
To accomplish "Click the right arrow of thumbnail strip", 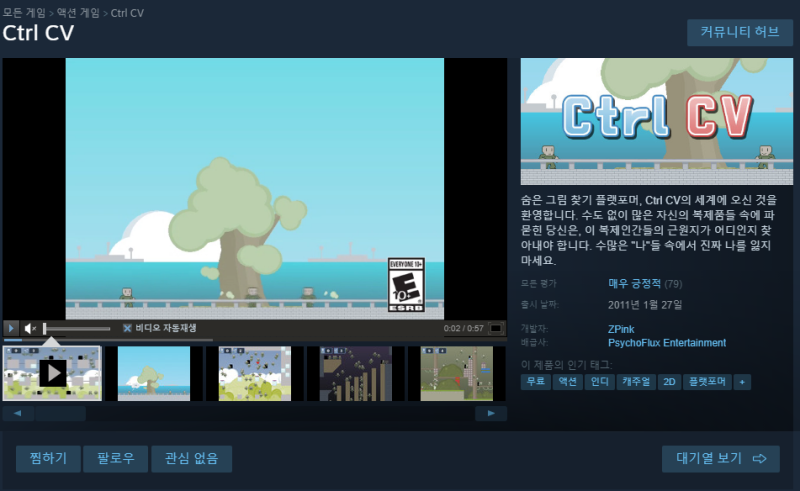I will (x=491, y=413).
